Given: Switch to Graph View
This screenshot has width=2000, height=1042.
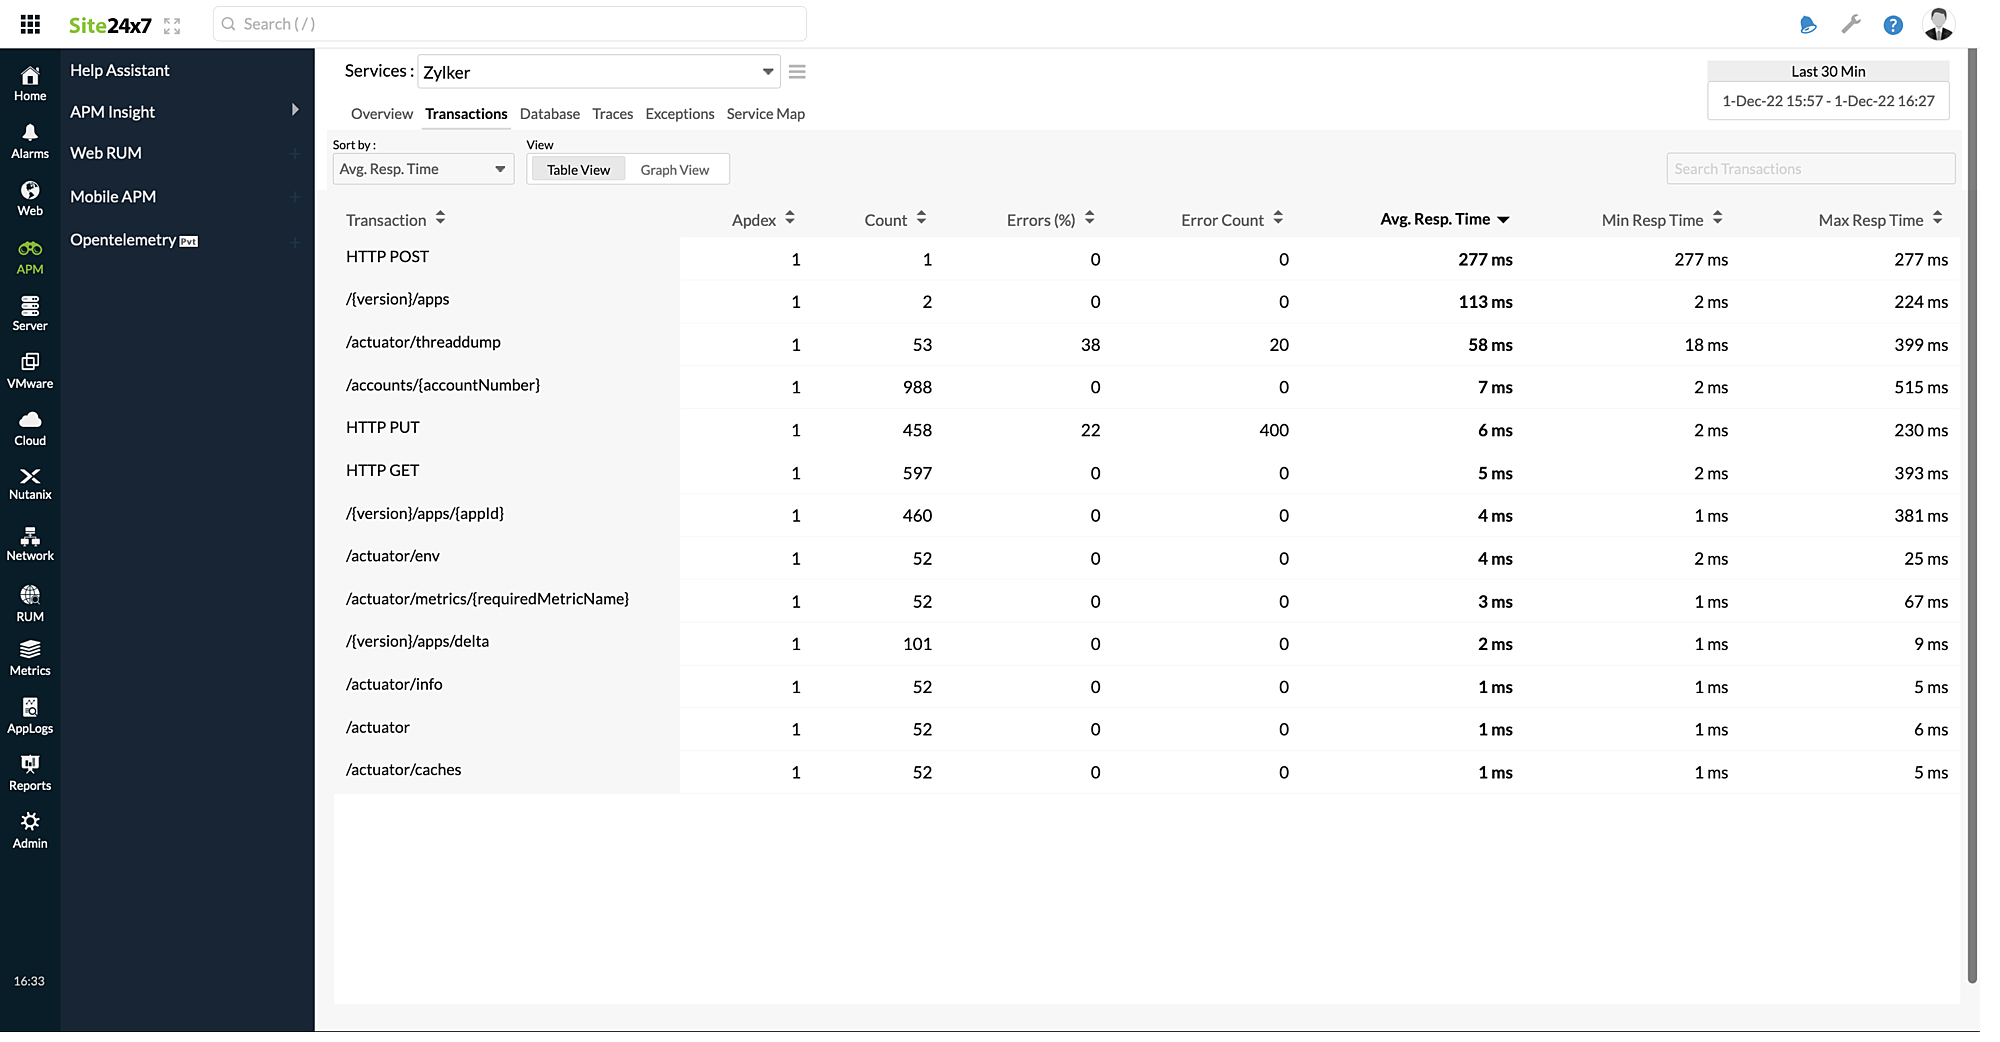Looking at the screenshot, I should click(x=676, y=169).
